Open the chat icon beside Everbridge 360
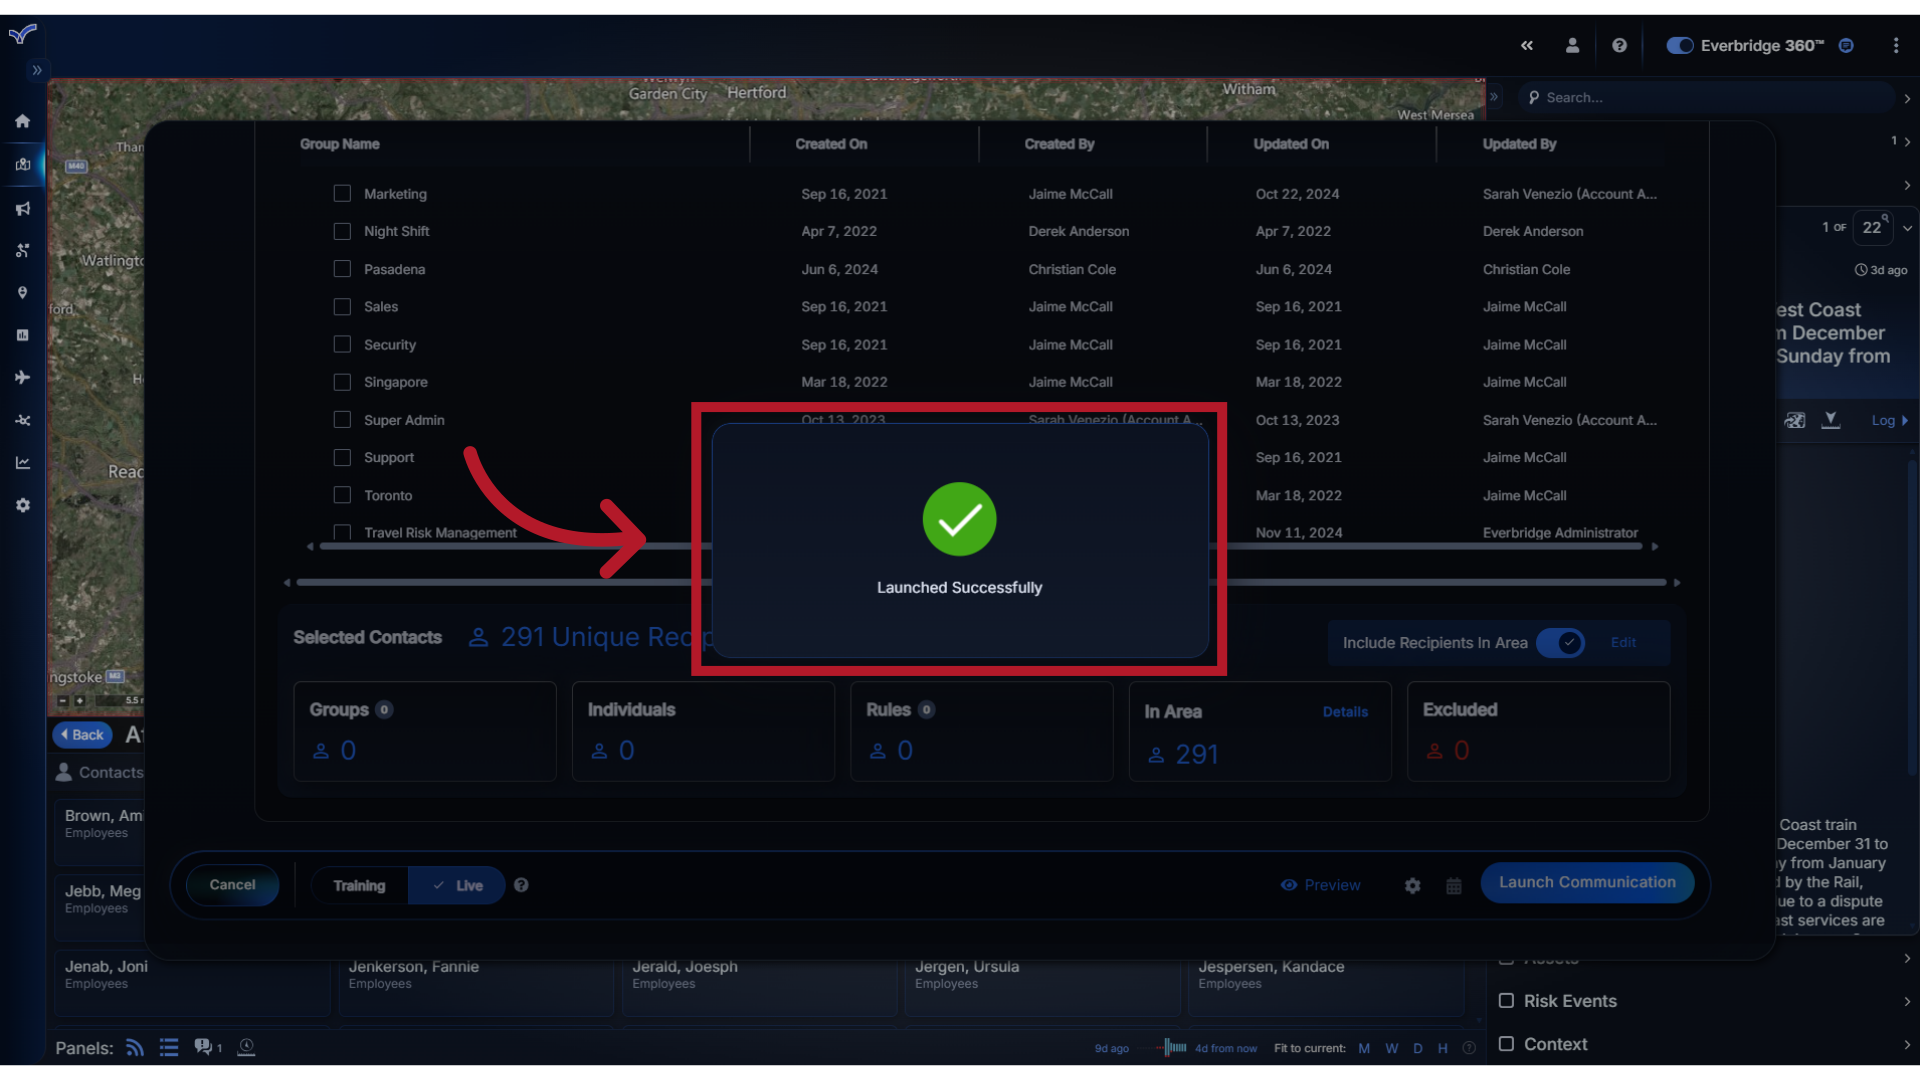The image size is (1920, 1080). coord(1846,45)
